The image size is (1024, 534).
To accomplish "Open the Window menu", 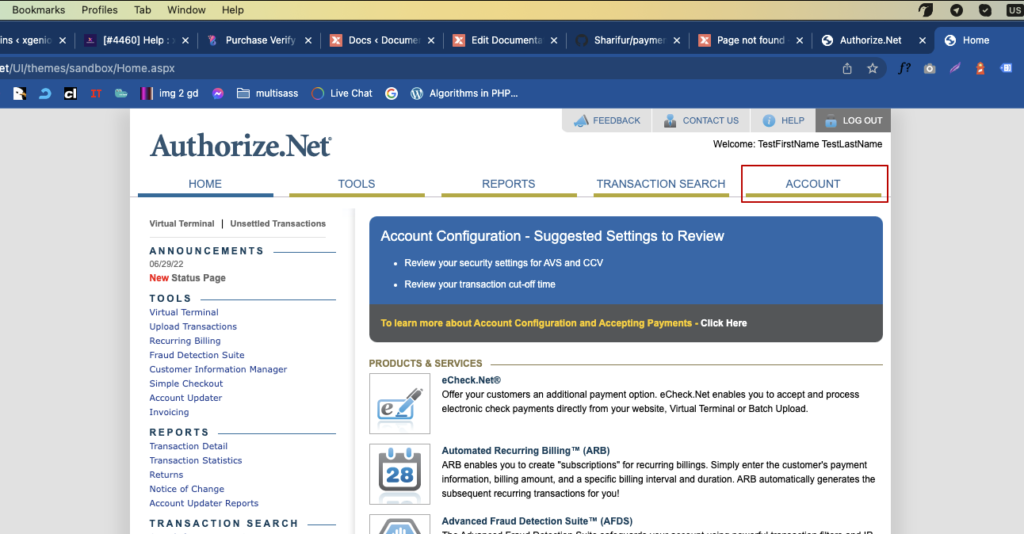I will coord(186,10).
